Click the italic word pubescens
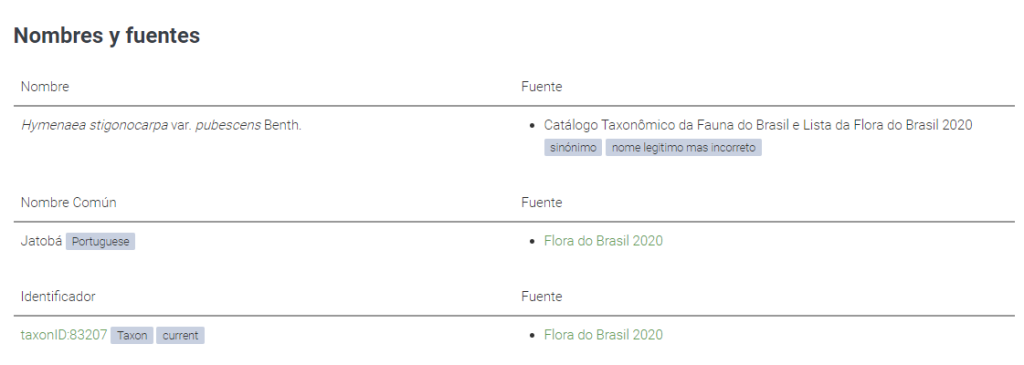The height and width of the screenshot is (365, 1024). (228, 125)
